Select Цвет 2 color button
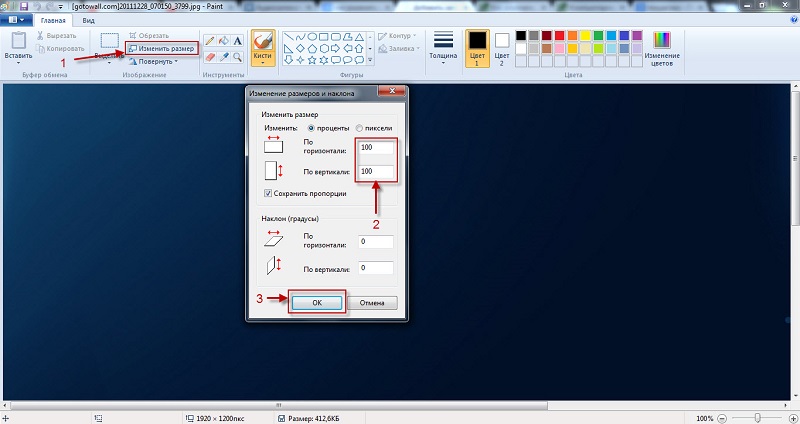The width and height of the screenshot is (800, 424). click(x=502, y=48)
